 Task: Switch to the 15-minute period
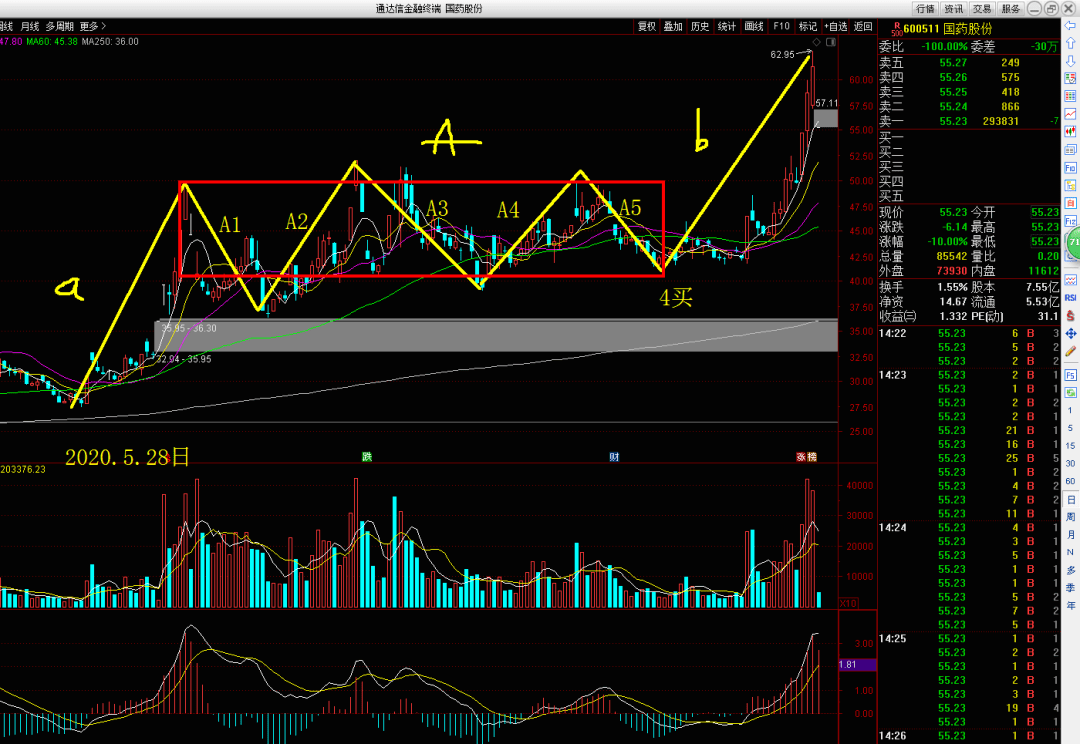click(1070, 446)
